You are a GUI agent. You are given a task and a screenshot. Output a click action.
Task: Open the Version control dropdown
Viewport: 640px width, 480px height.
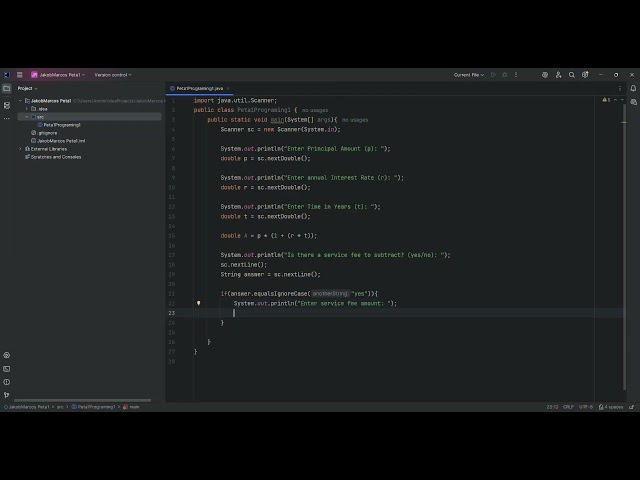[113, 75]
